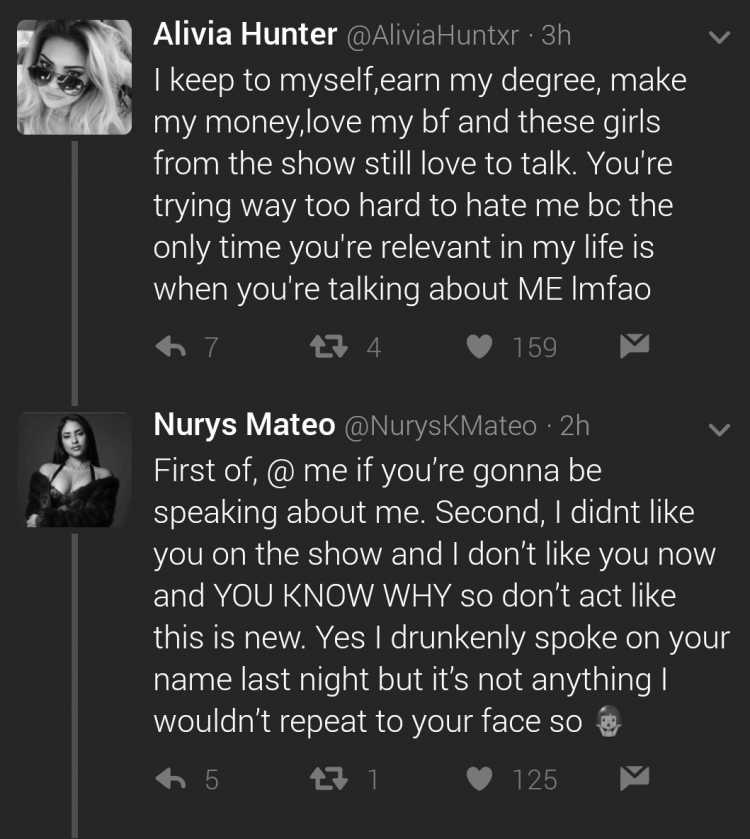This screenshot has height=839, width=750.
Task: Reply to Alivia Hunter's tweet
Action: click(171, 347)
